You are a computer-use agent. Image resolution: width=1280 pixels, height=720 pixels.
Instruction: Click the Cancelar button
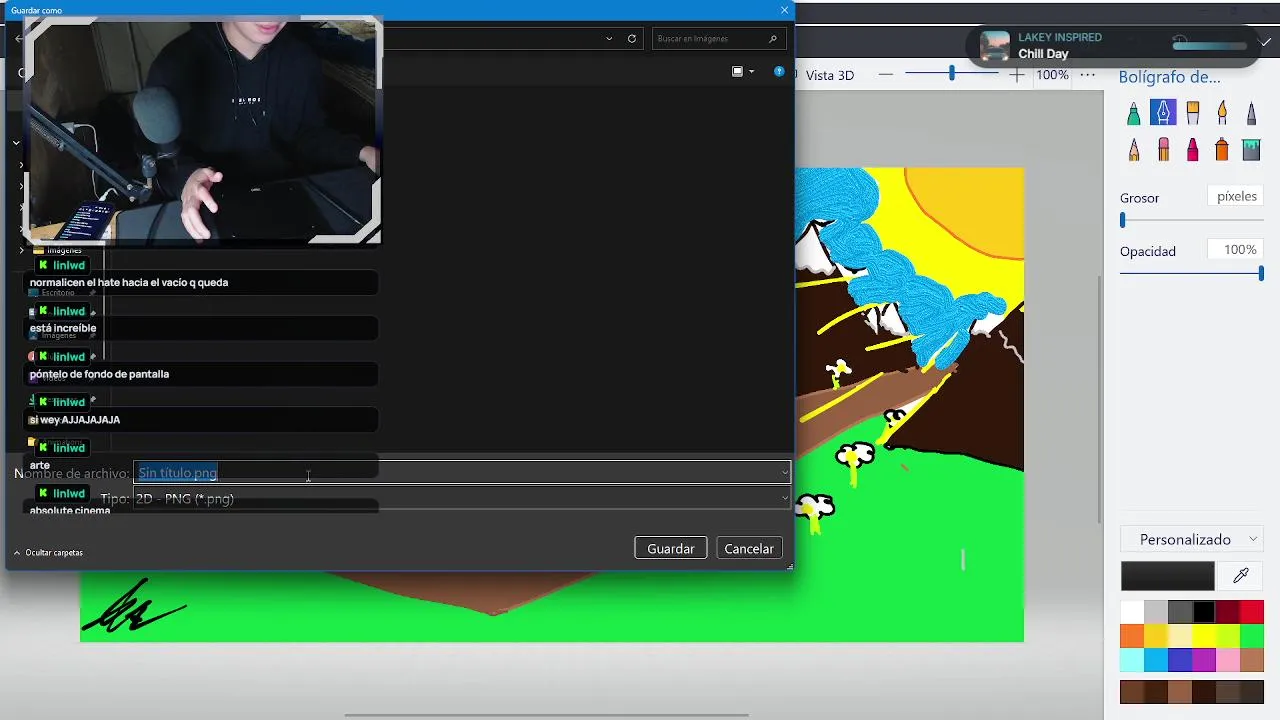(749, 548)
